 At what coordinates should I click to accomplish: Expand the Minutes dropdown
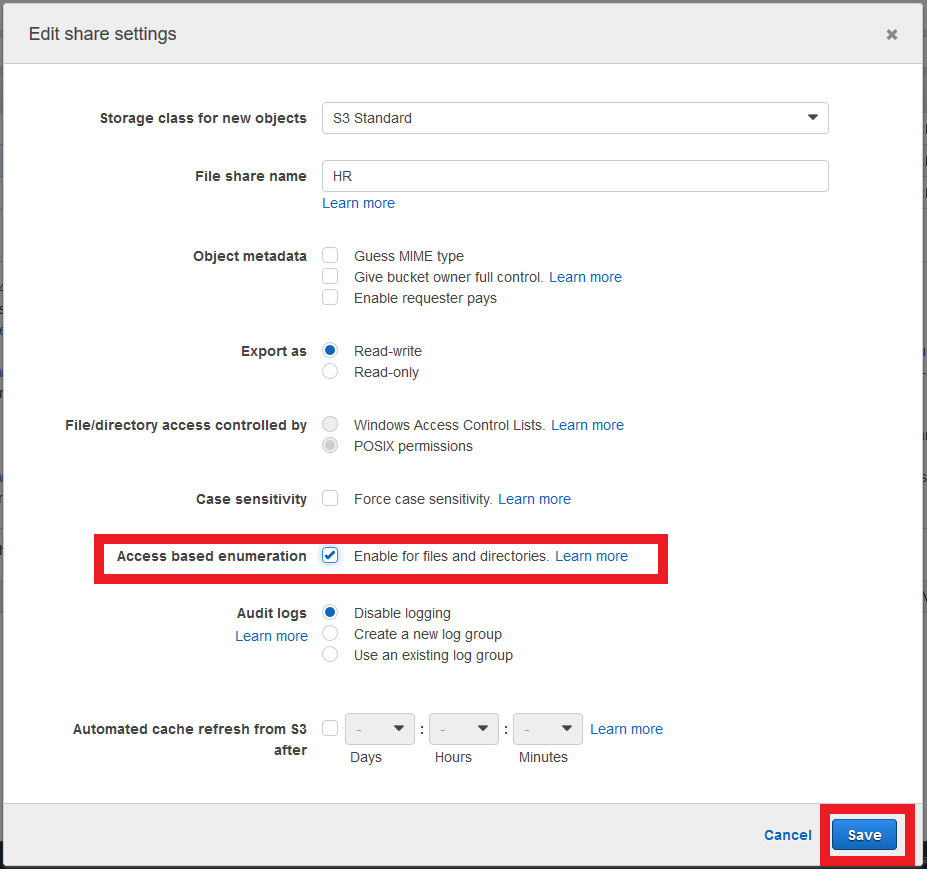coord(547,728)
